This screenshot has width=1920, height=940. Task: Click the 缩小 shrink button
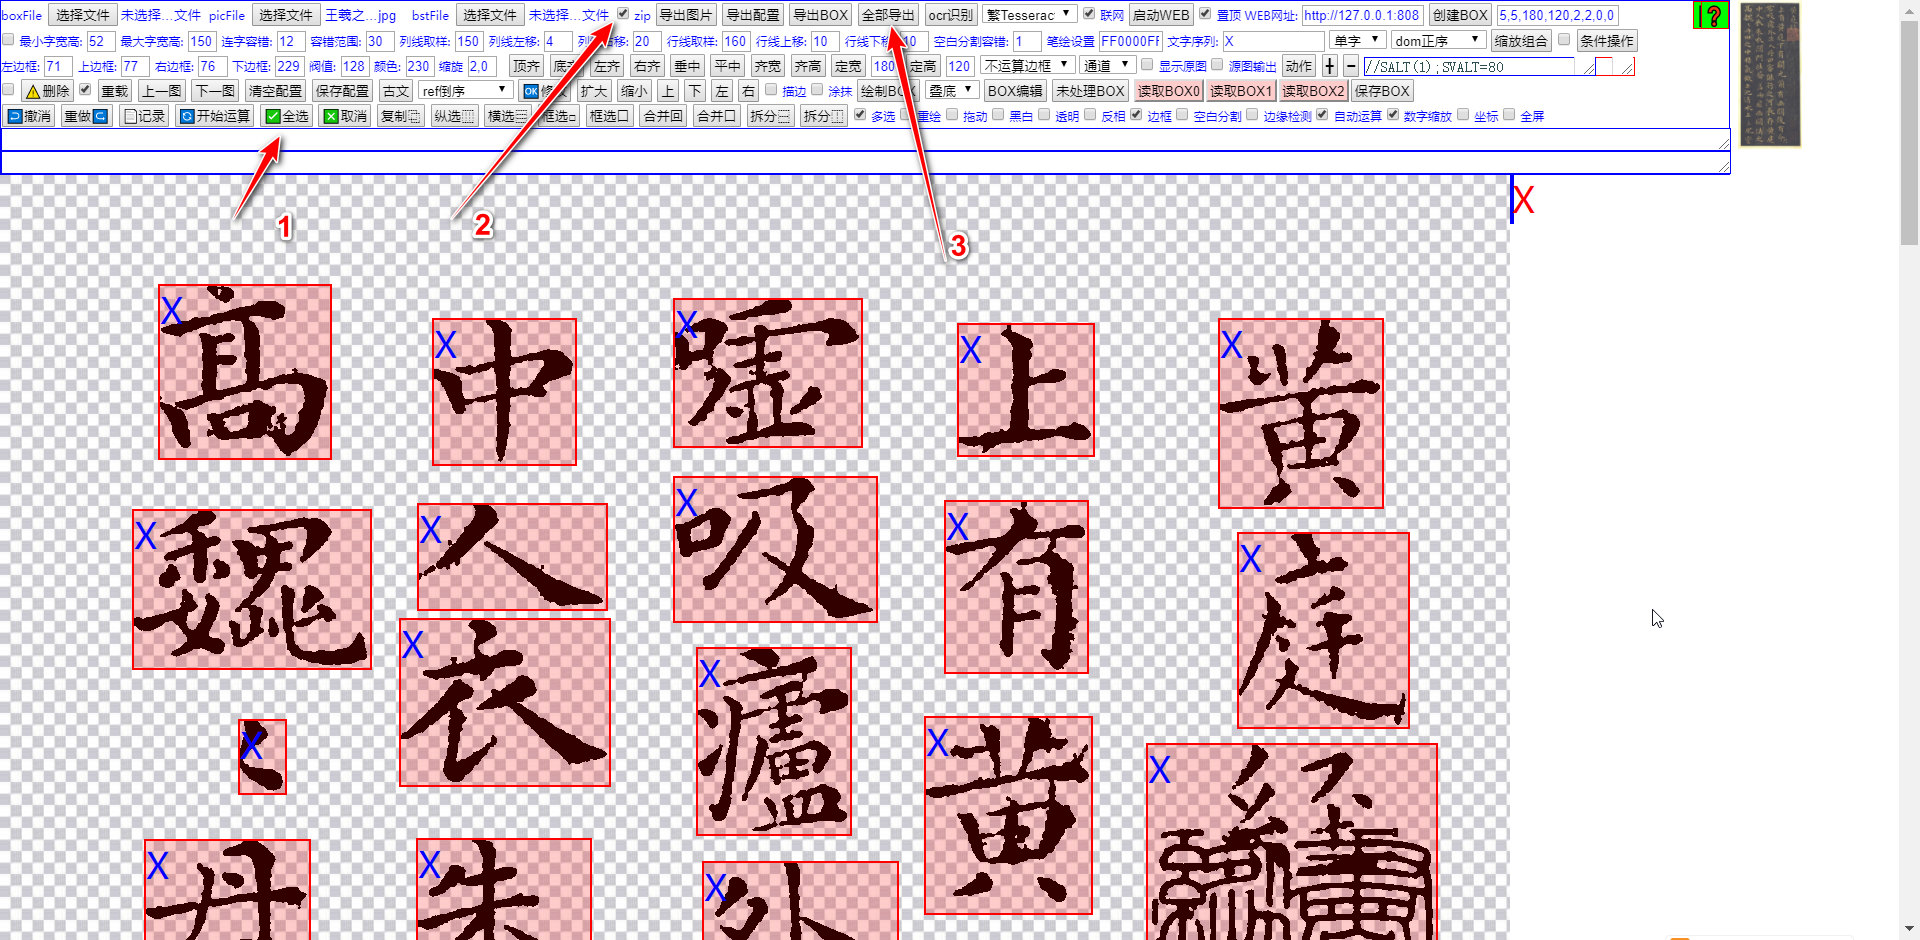[634, 91]
